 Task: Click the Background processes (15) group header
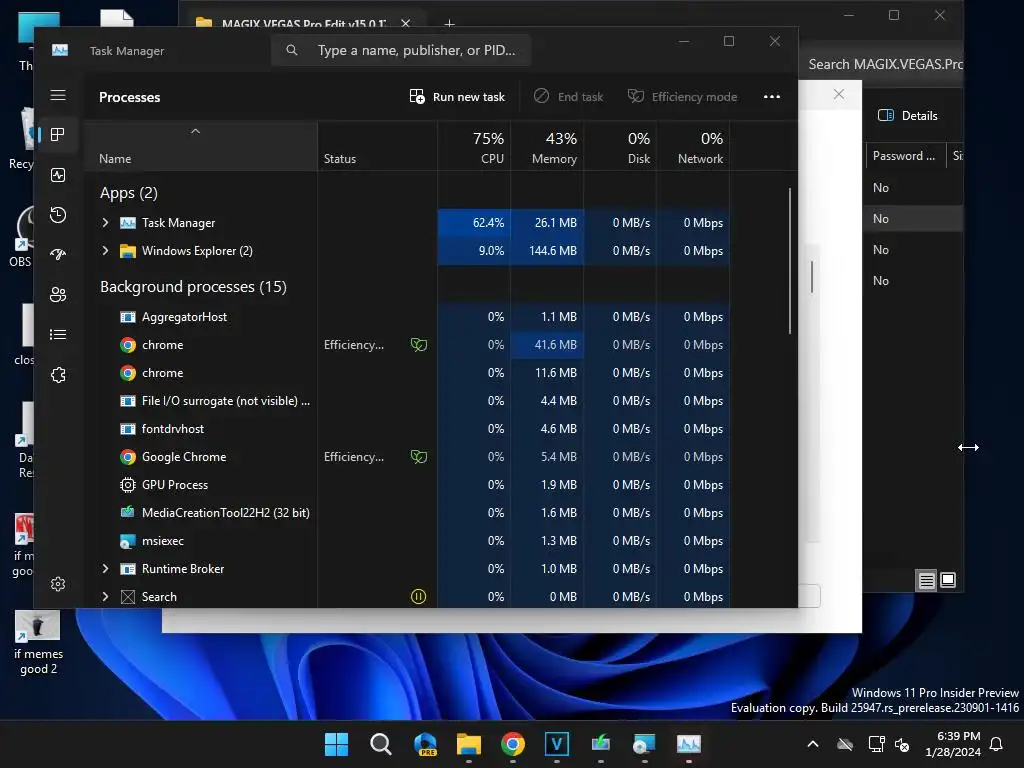click(x=193, y=287)
